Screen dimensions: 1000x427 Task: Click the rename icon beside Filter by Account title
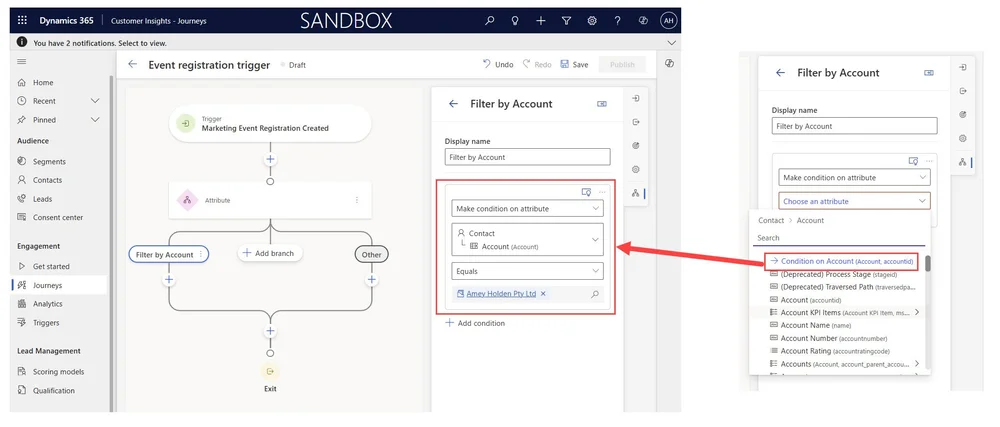(601, 104)
